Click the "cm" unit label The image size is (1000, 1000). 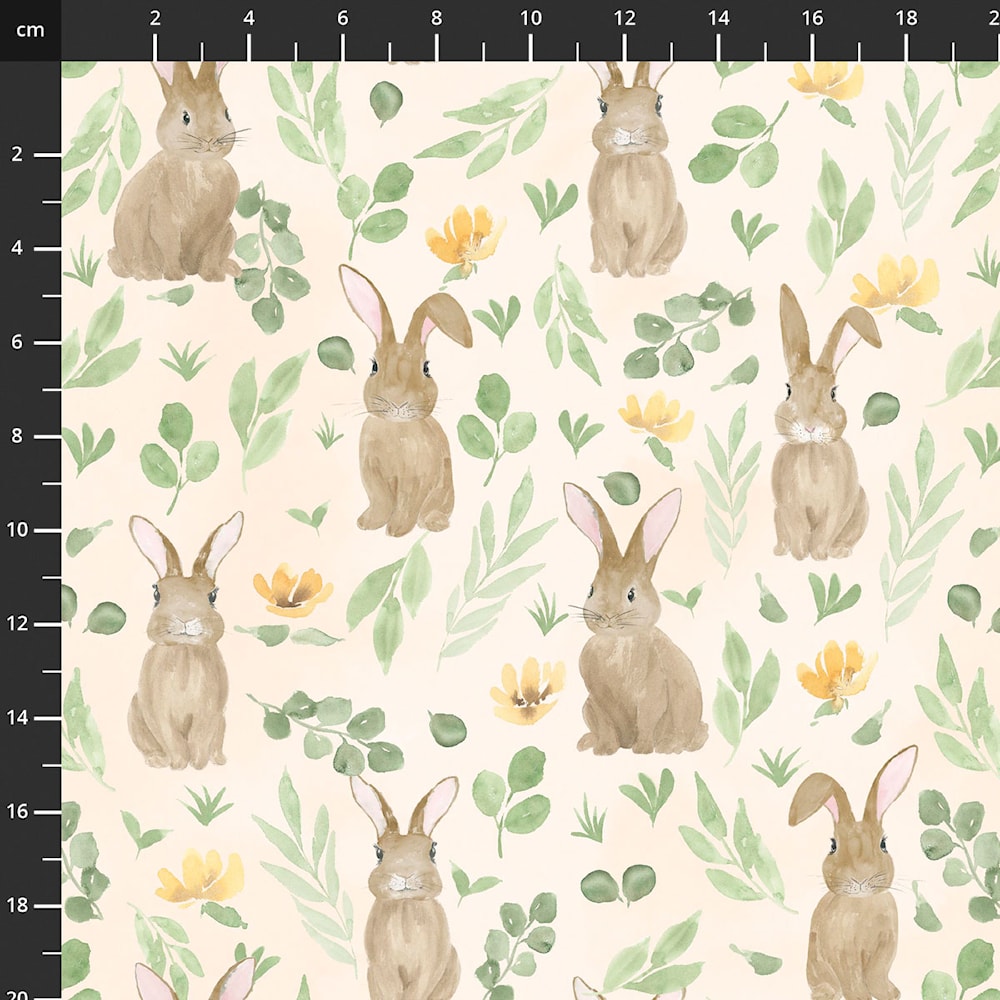tap(30, 31)
